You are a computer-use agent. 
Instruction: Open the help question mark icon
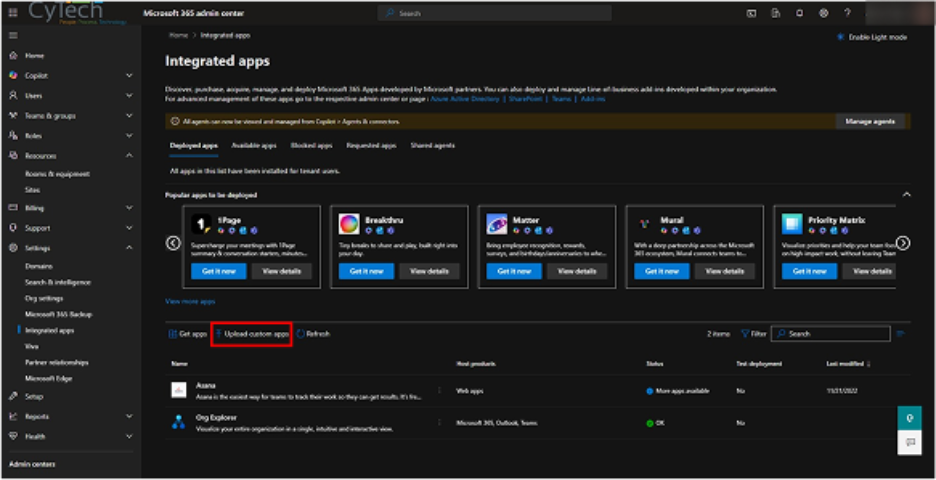[847, 13]
